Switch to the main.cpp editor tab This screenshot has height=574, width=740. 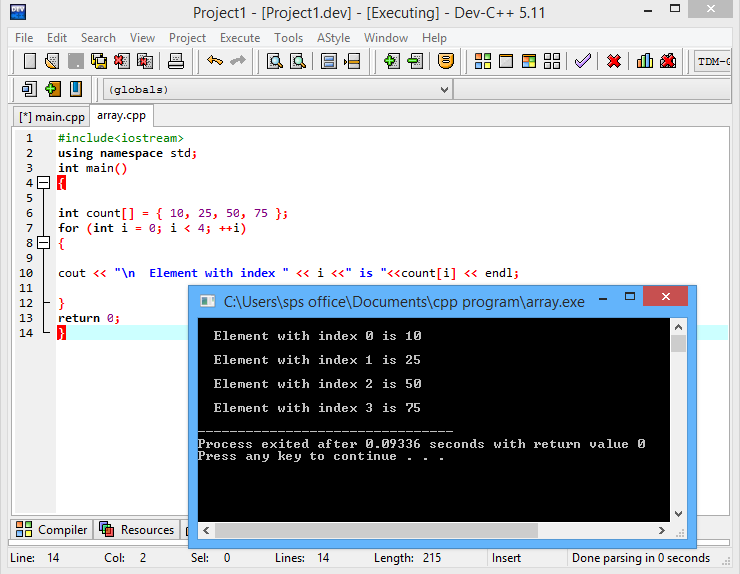(51, 117)
